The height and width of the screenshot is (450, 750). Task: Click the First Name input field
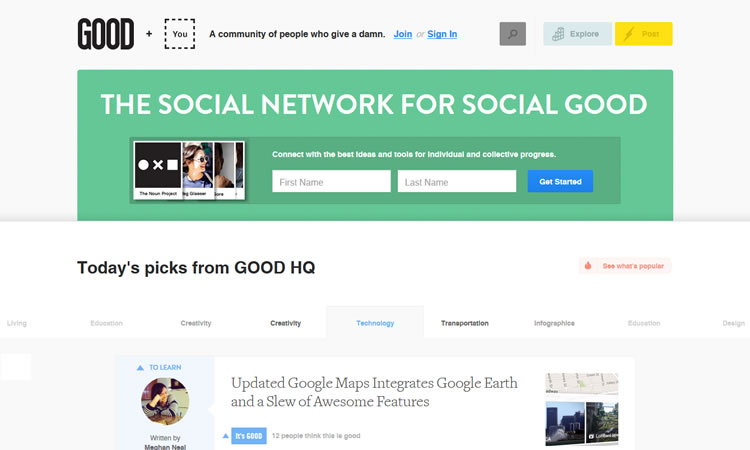point(331,182)
